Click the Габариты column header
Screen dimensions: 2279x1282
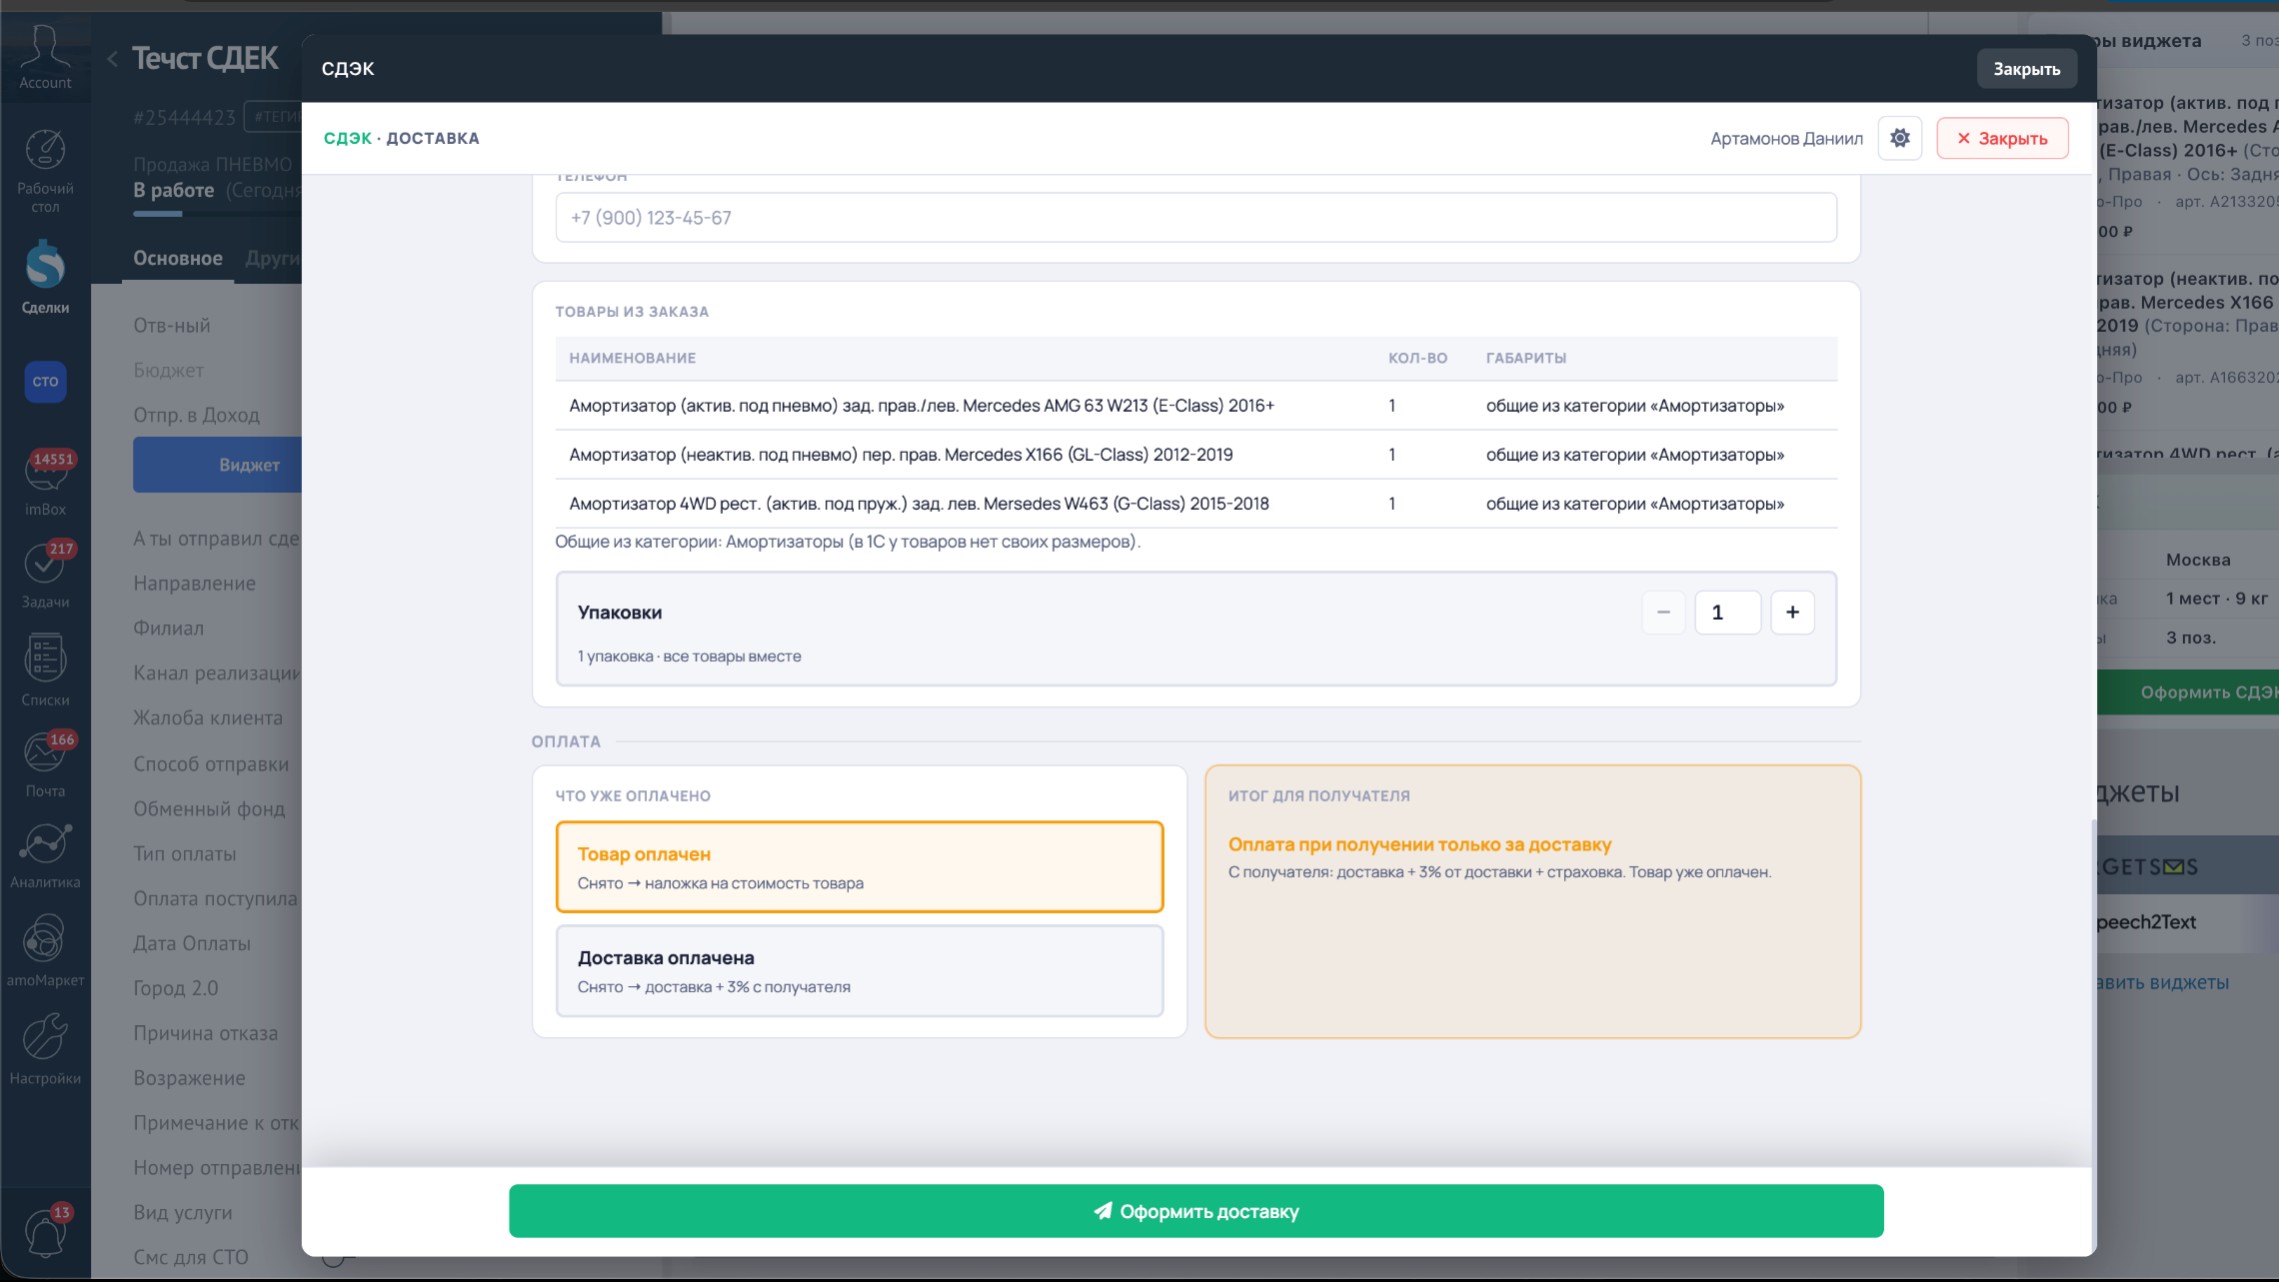1526,358
